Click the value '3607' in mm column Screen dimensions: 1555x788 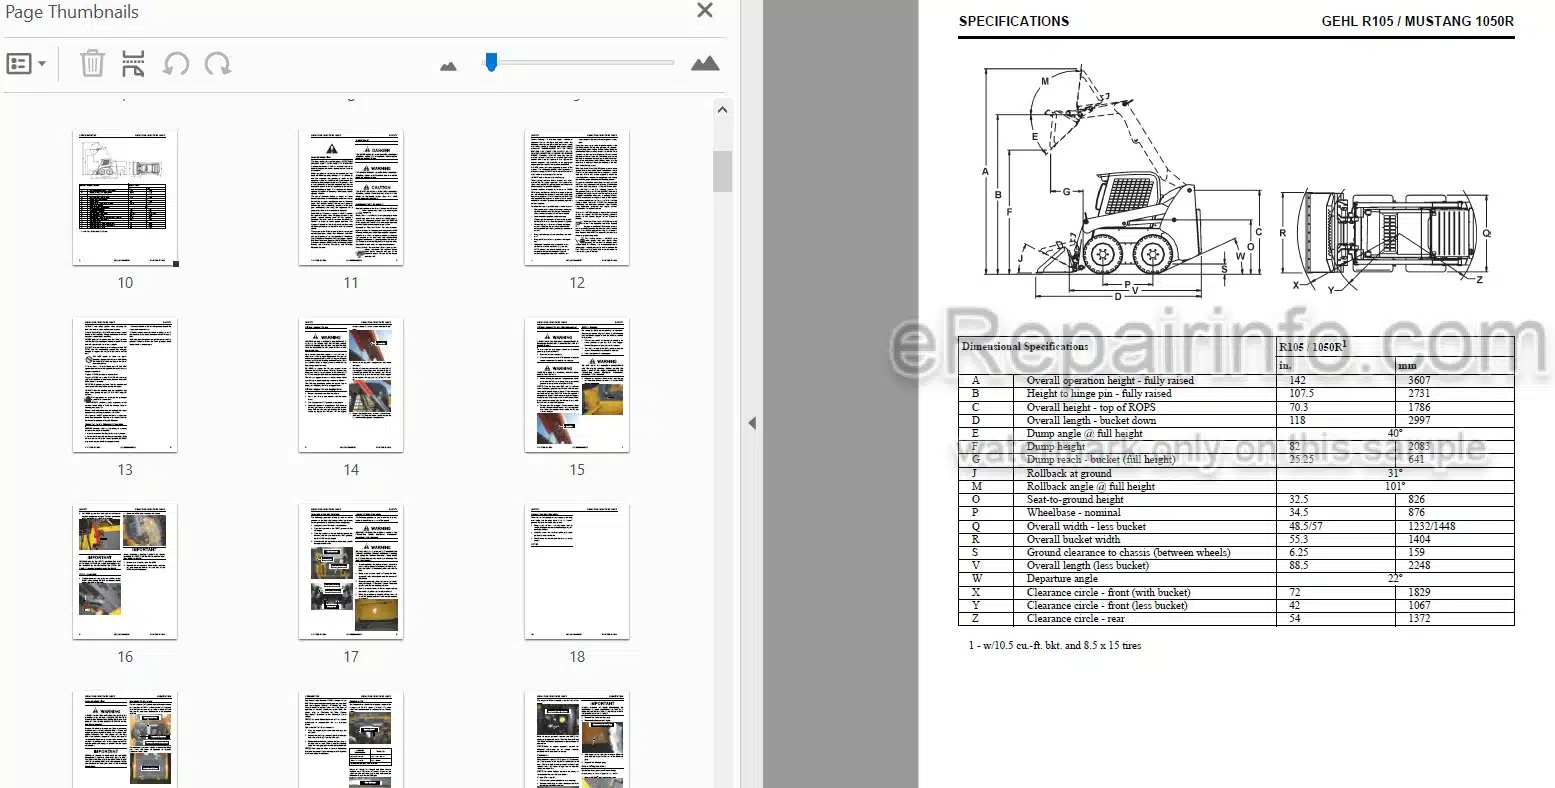point(1419,380)
